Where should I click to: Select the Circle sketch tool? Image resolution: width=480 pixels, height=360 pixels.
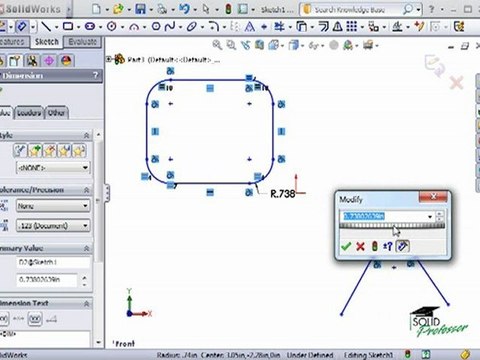(x=112, y=26)
